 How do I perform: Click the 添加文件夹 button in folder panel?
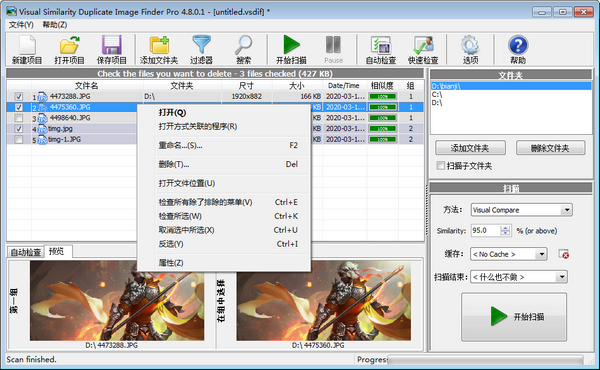[x=470, y=148]
